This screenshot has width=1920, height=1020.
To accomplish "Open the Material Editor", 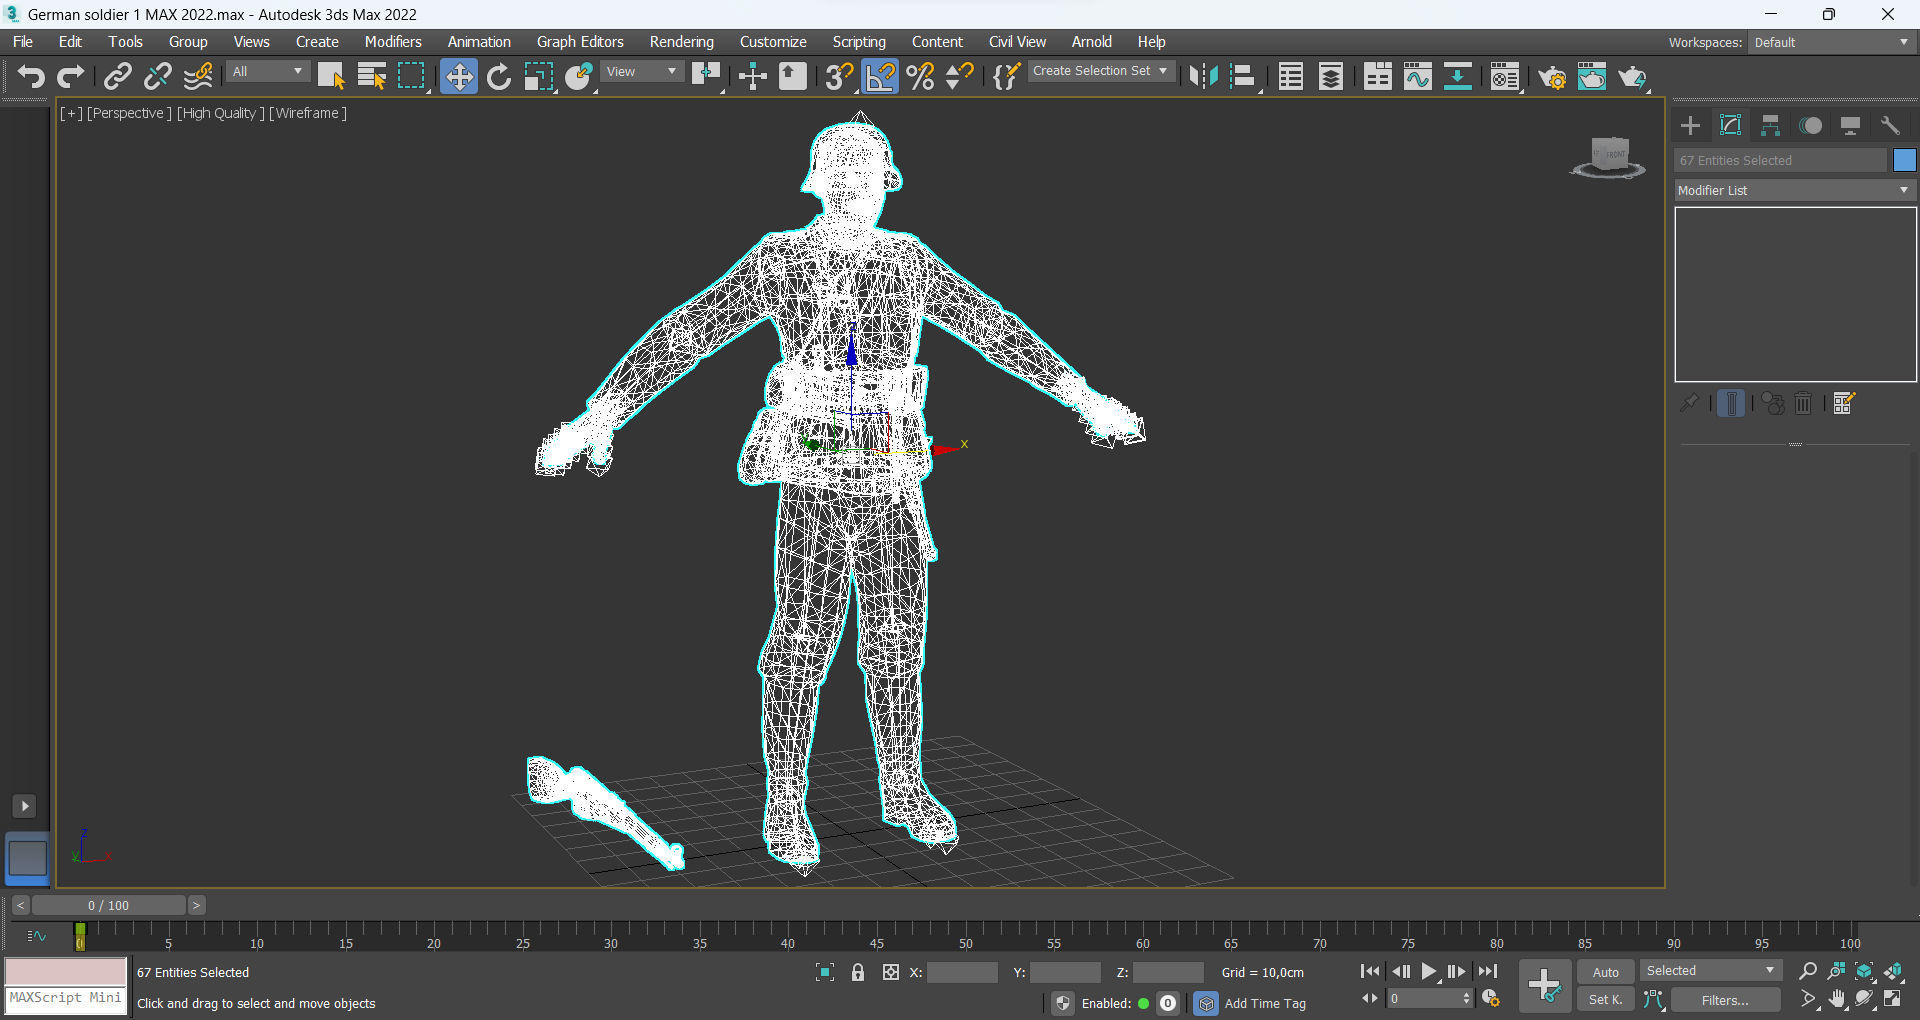I will (x=1504, y=76).
